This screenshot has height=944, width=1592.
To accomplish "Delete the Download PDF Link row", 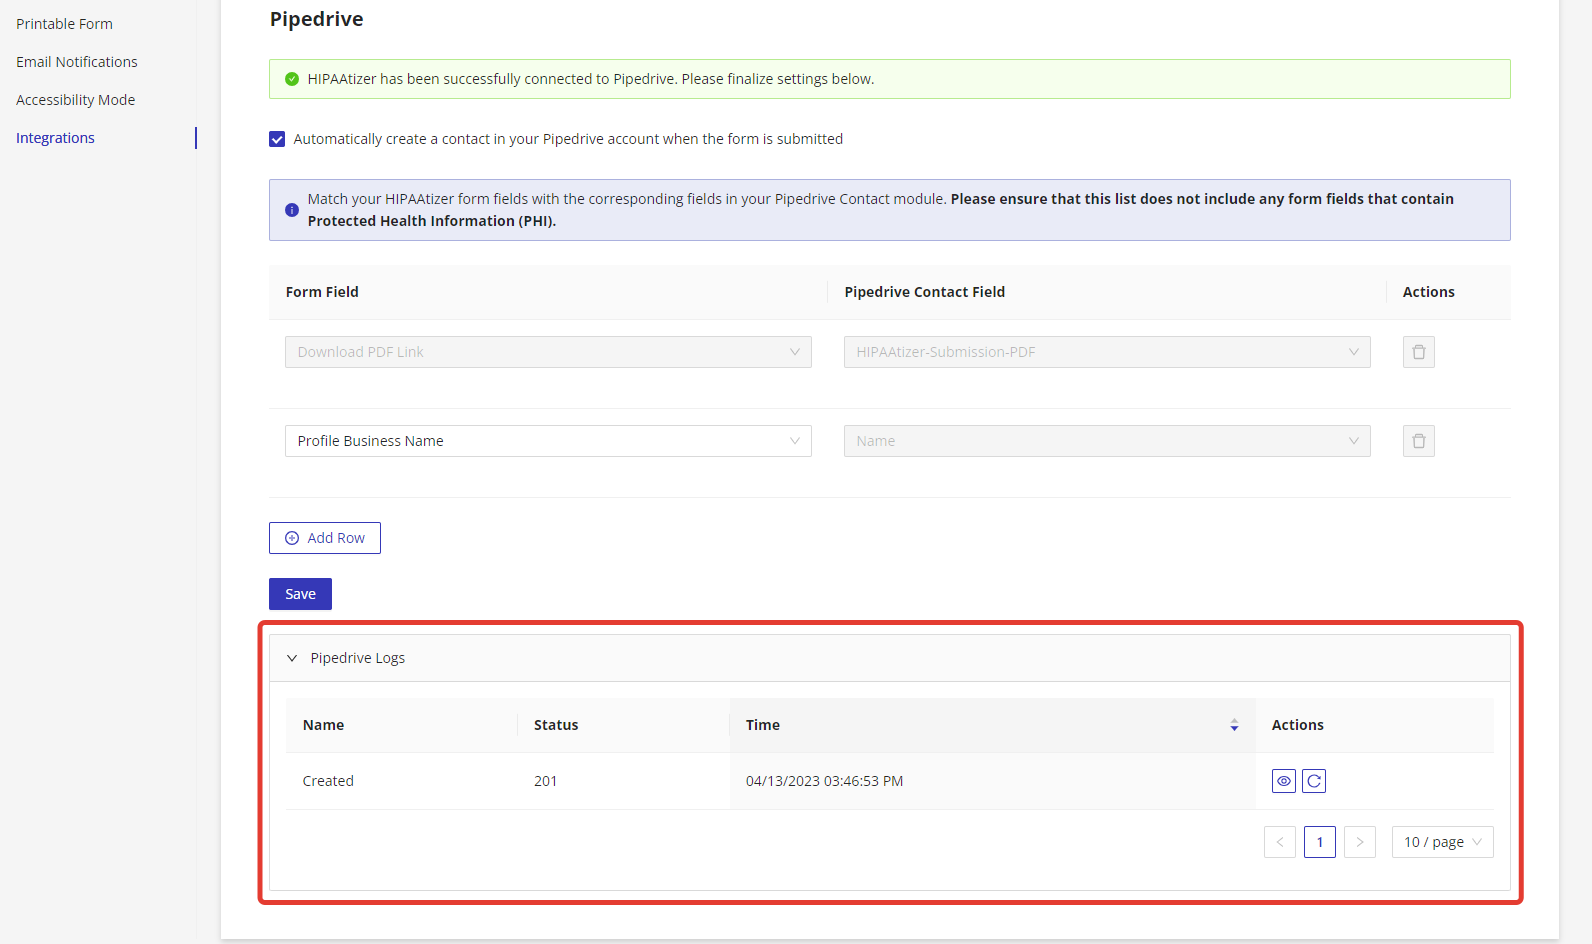I will tap(1418, 352).
